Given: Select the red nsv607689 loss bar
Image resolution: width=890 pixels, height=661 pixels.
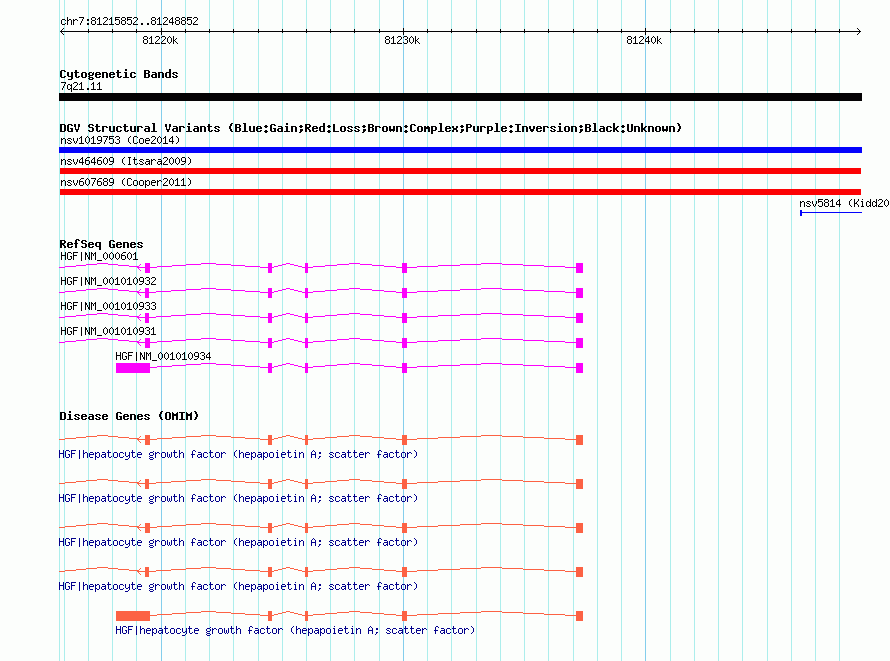Looking at the screenshot, I should click(460, 192).
